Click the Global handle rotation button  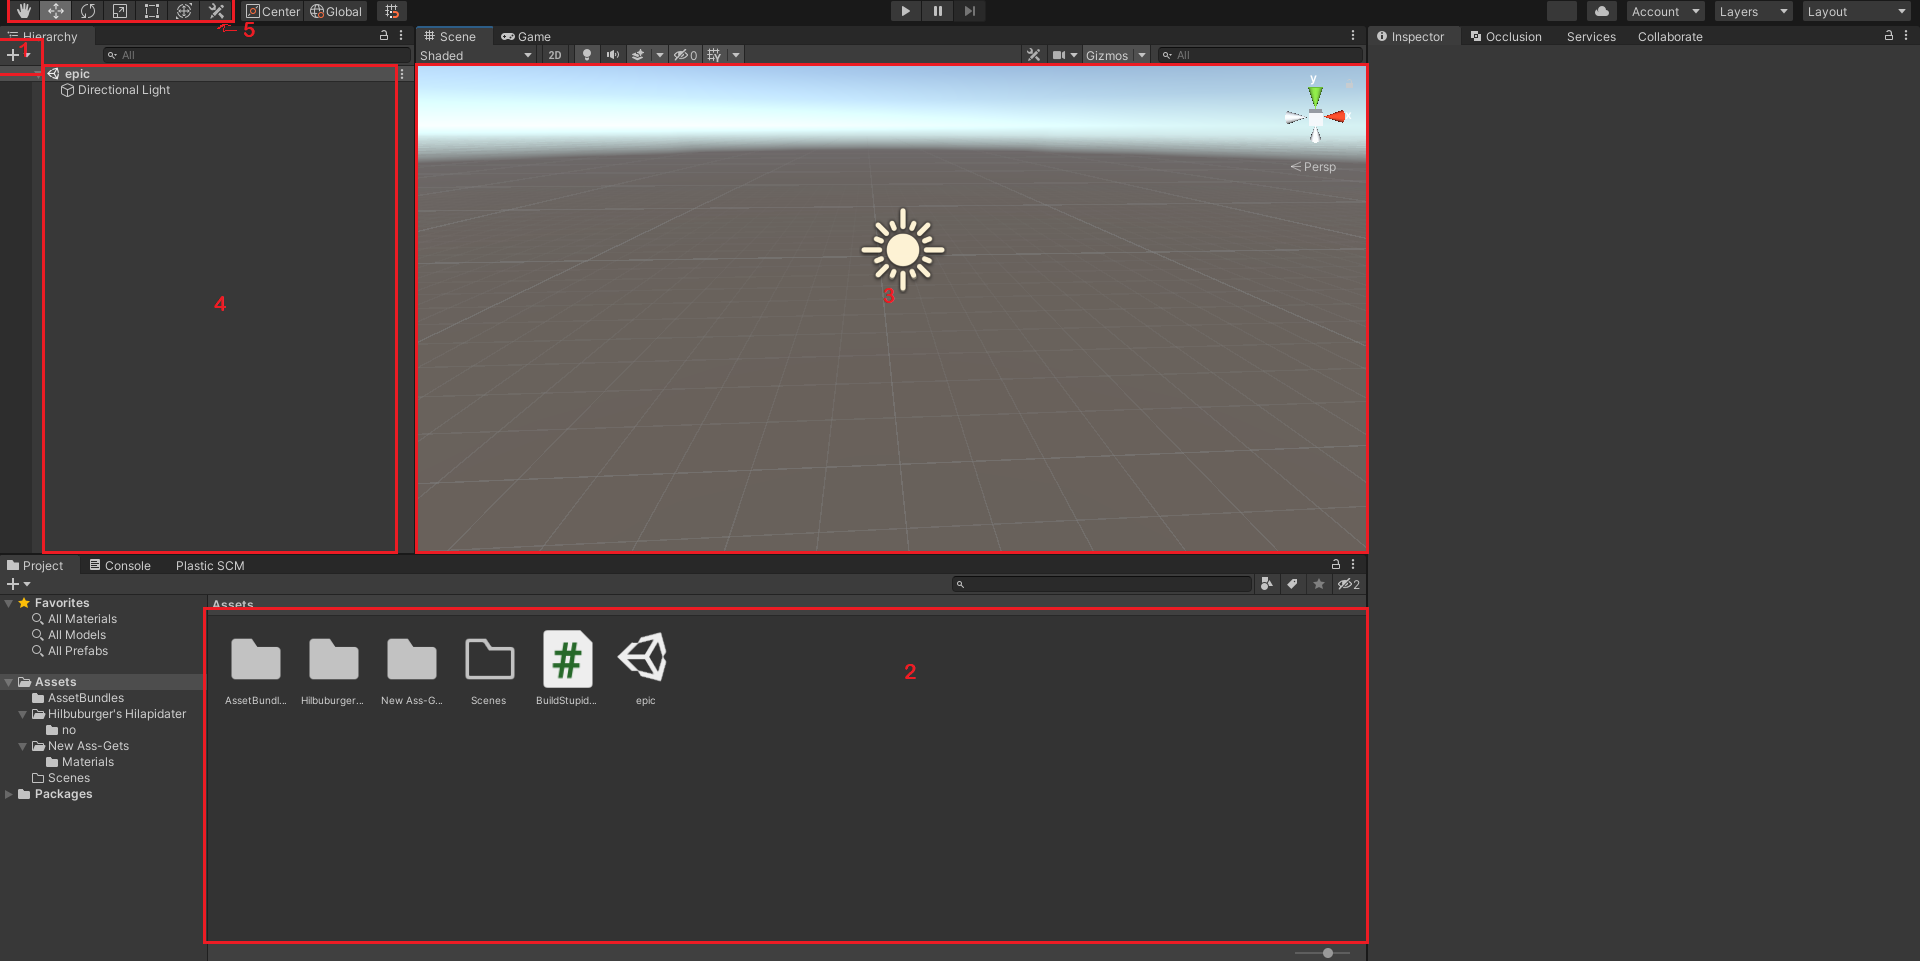click(x=336, y=11)
